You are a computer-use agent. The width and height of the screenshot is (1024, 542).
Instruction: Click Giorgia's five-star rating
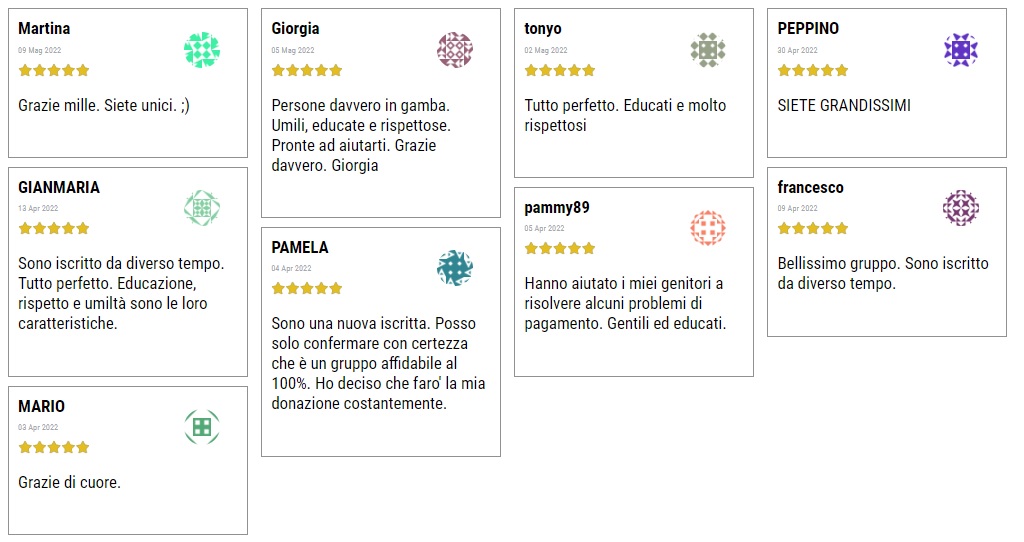307,70
